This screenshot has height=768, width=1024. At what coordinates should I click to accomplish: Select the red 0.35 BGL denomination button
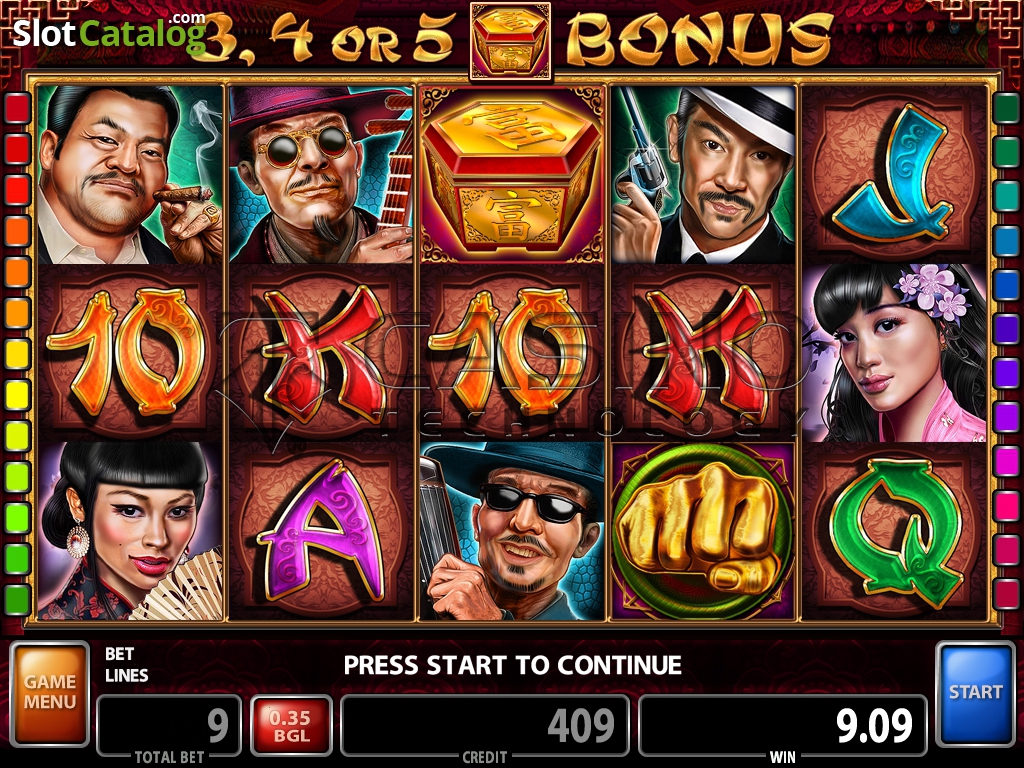pos(291,726)
